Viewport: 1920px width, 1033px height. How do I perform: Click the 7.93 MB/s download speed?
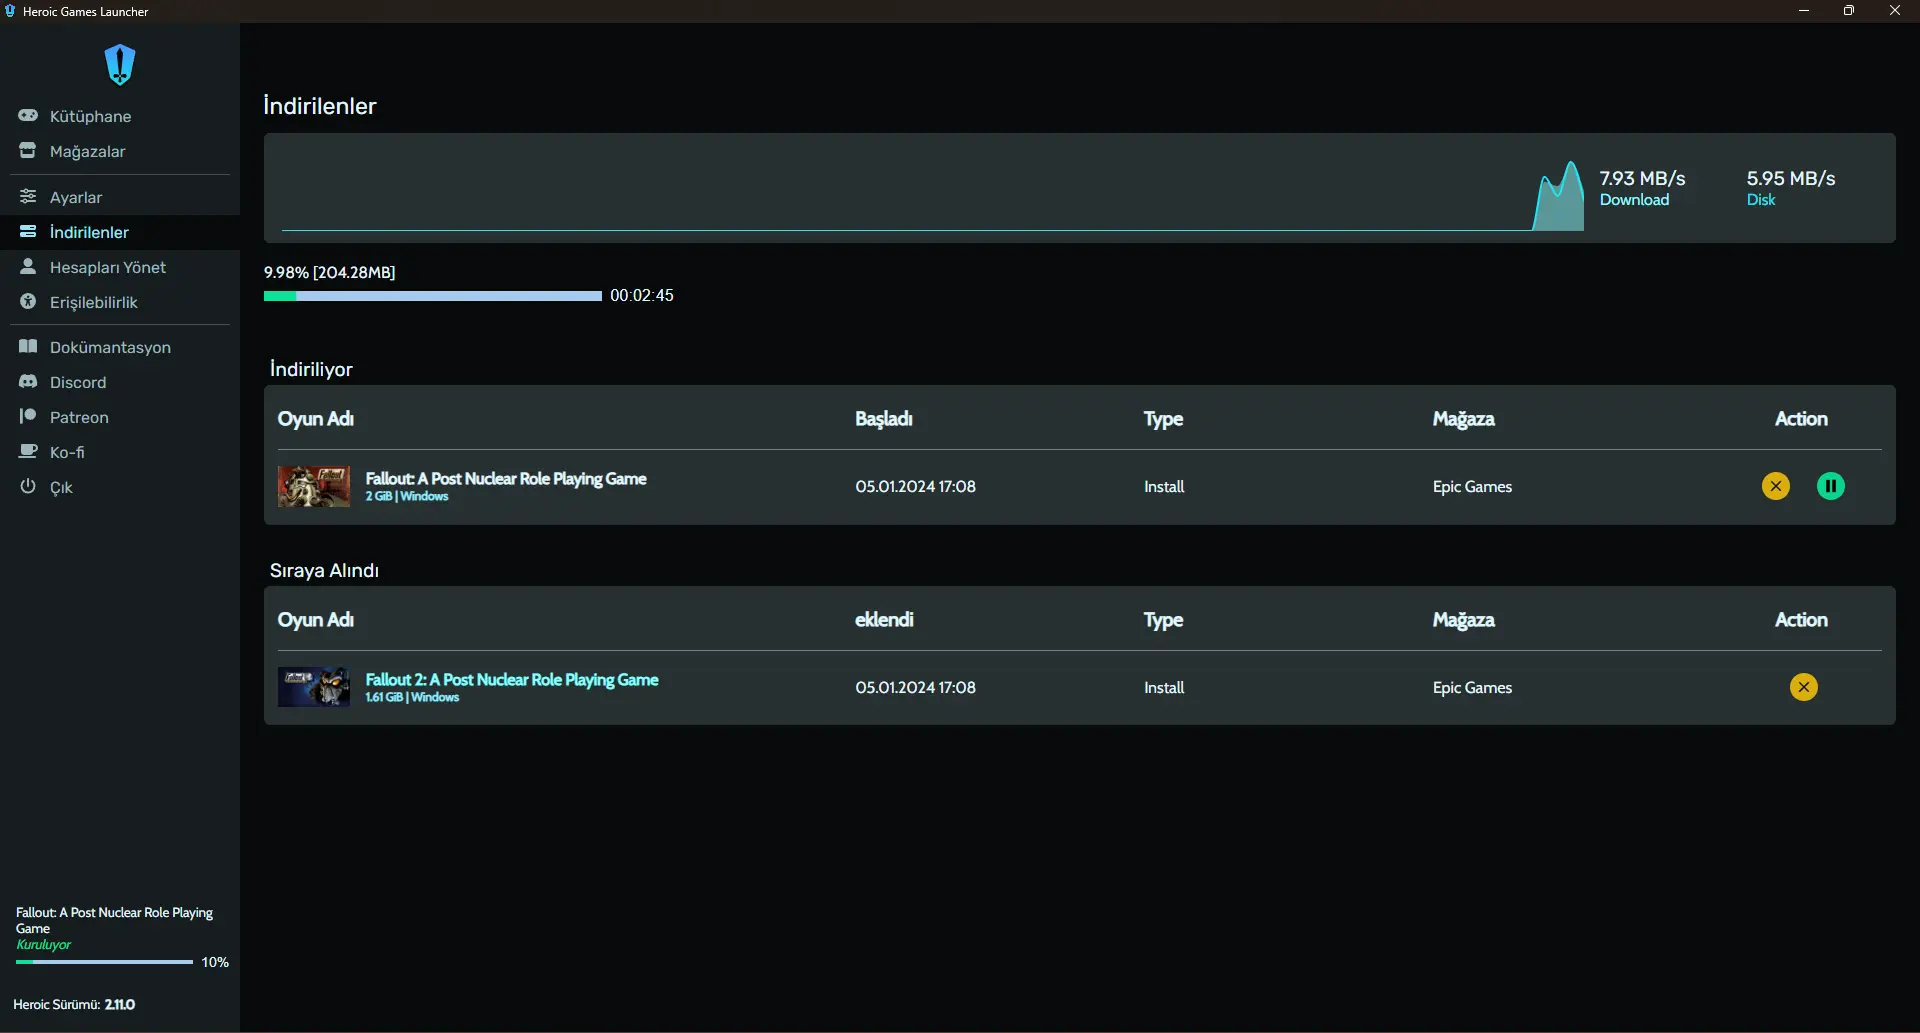[x=1642, y=178]
